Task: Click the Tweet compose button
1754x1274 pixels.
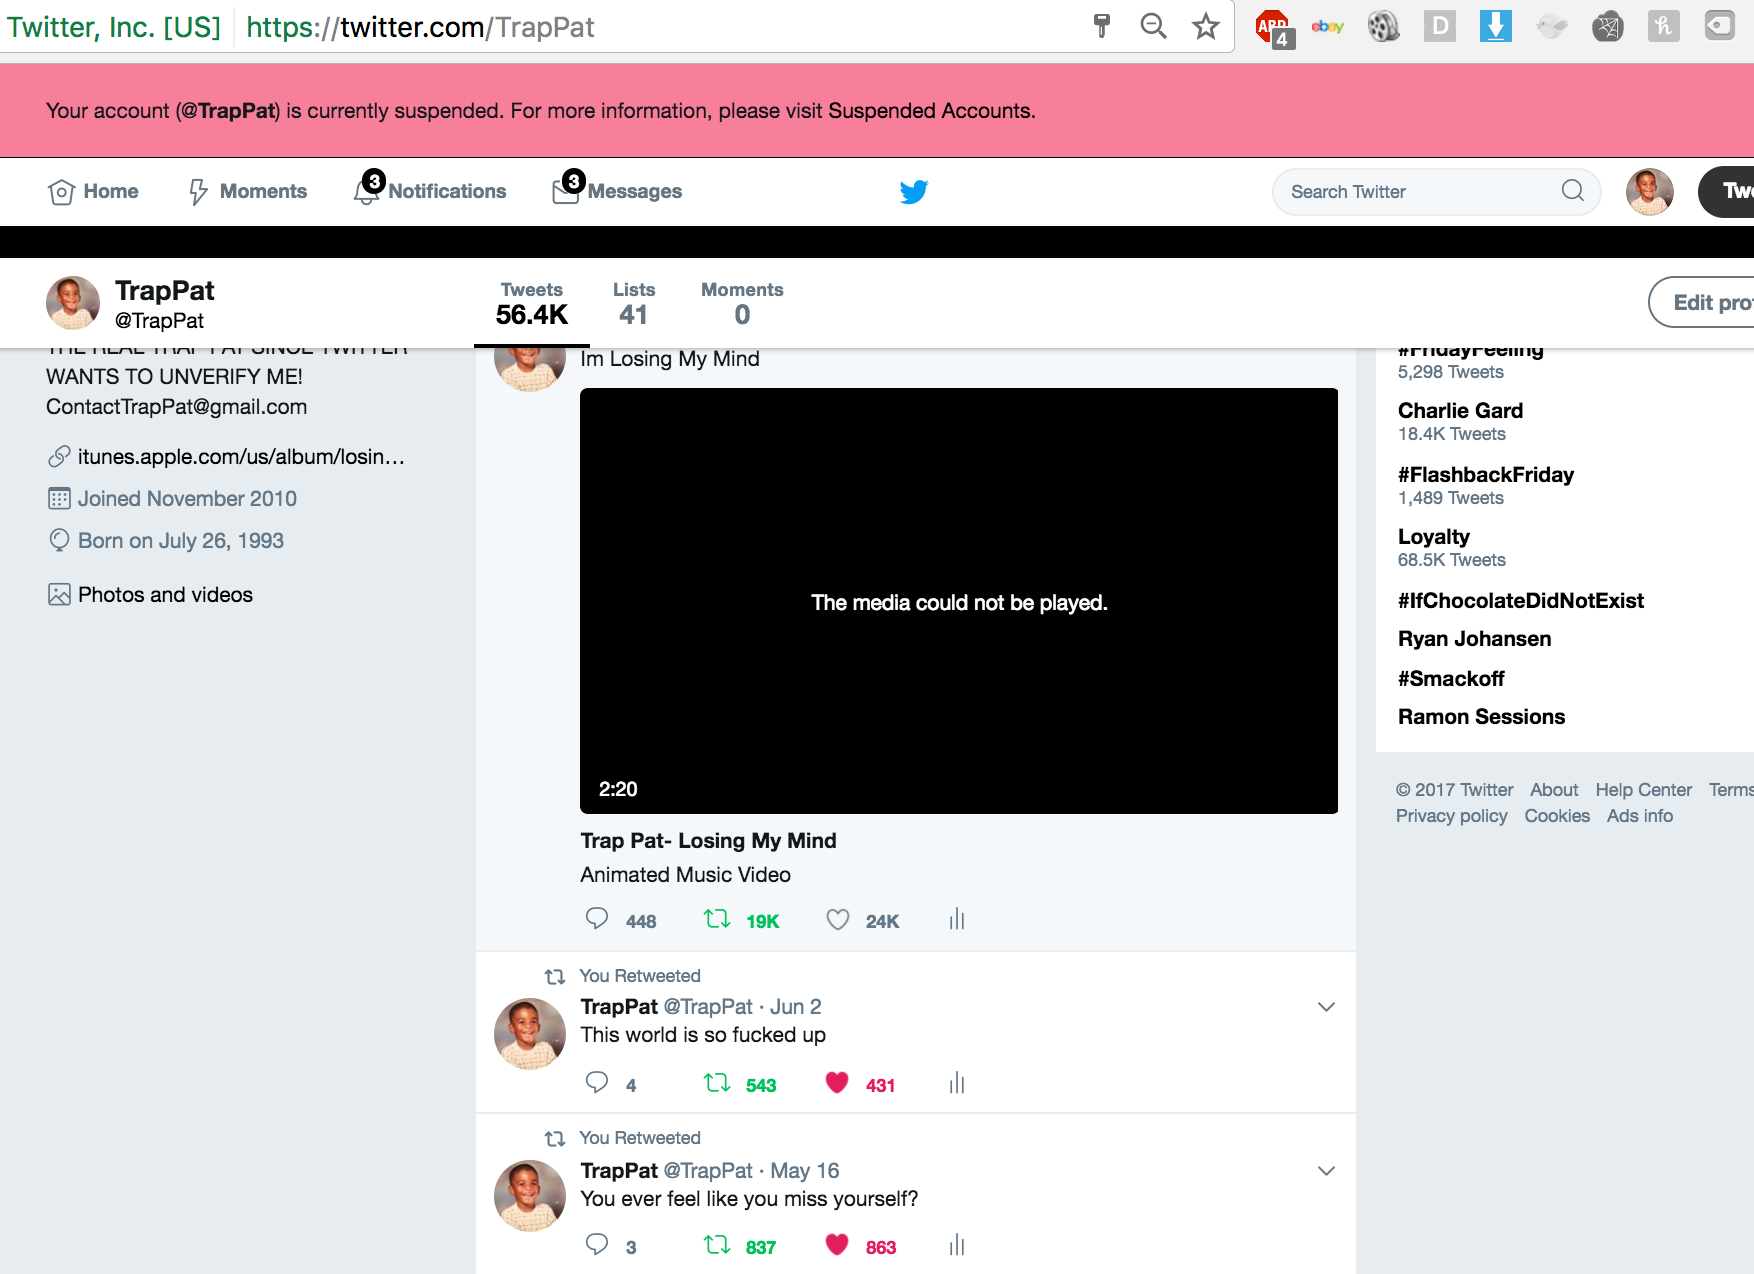Action: tap(1727, 191)
